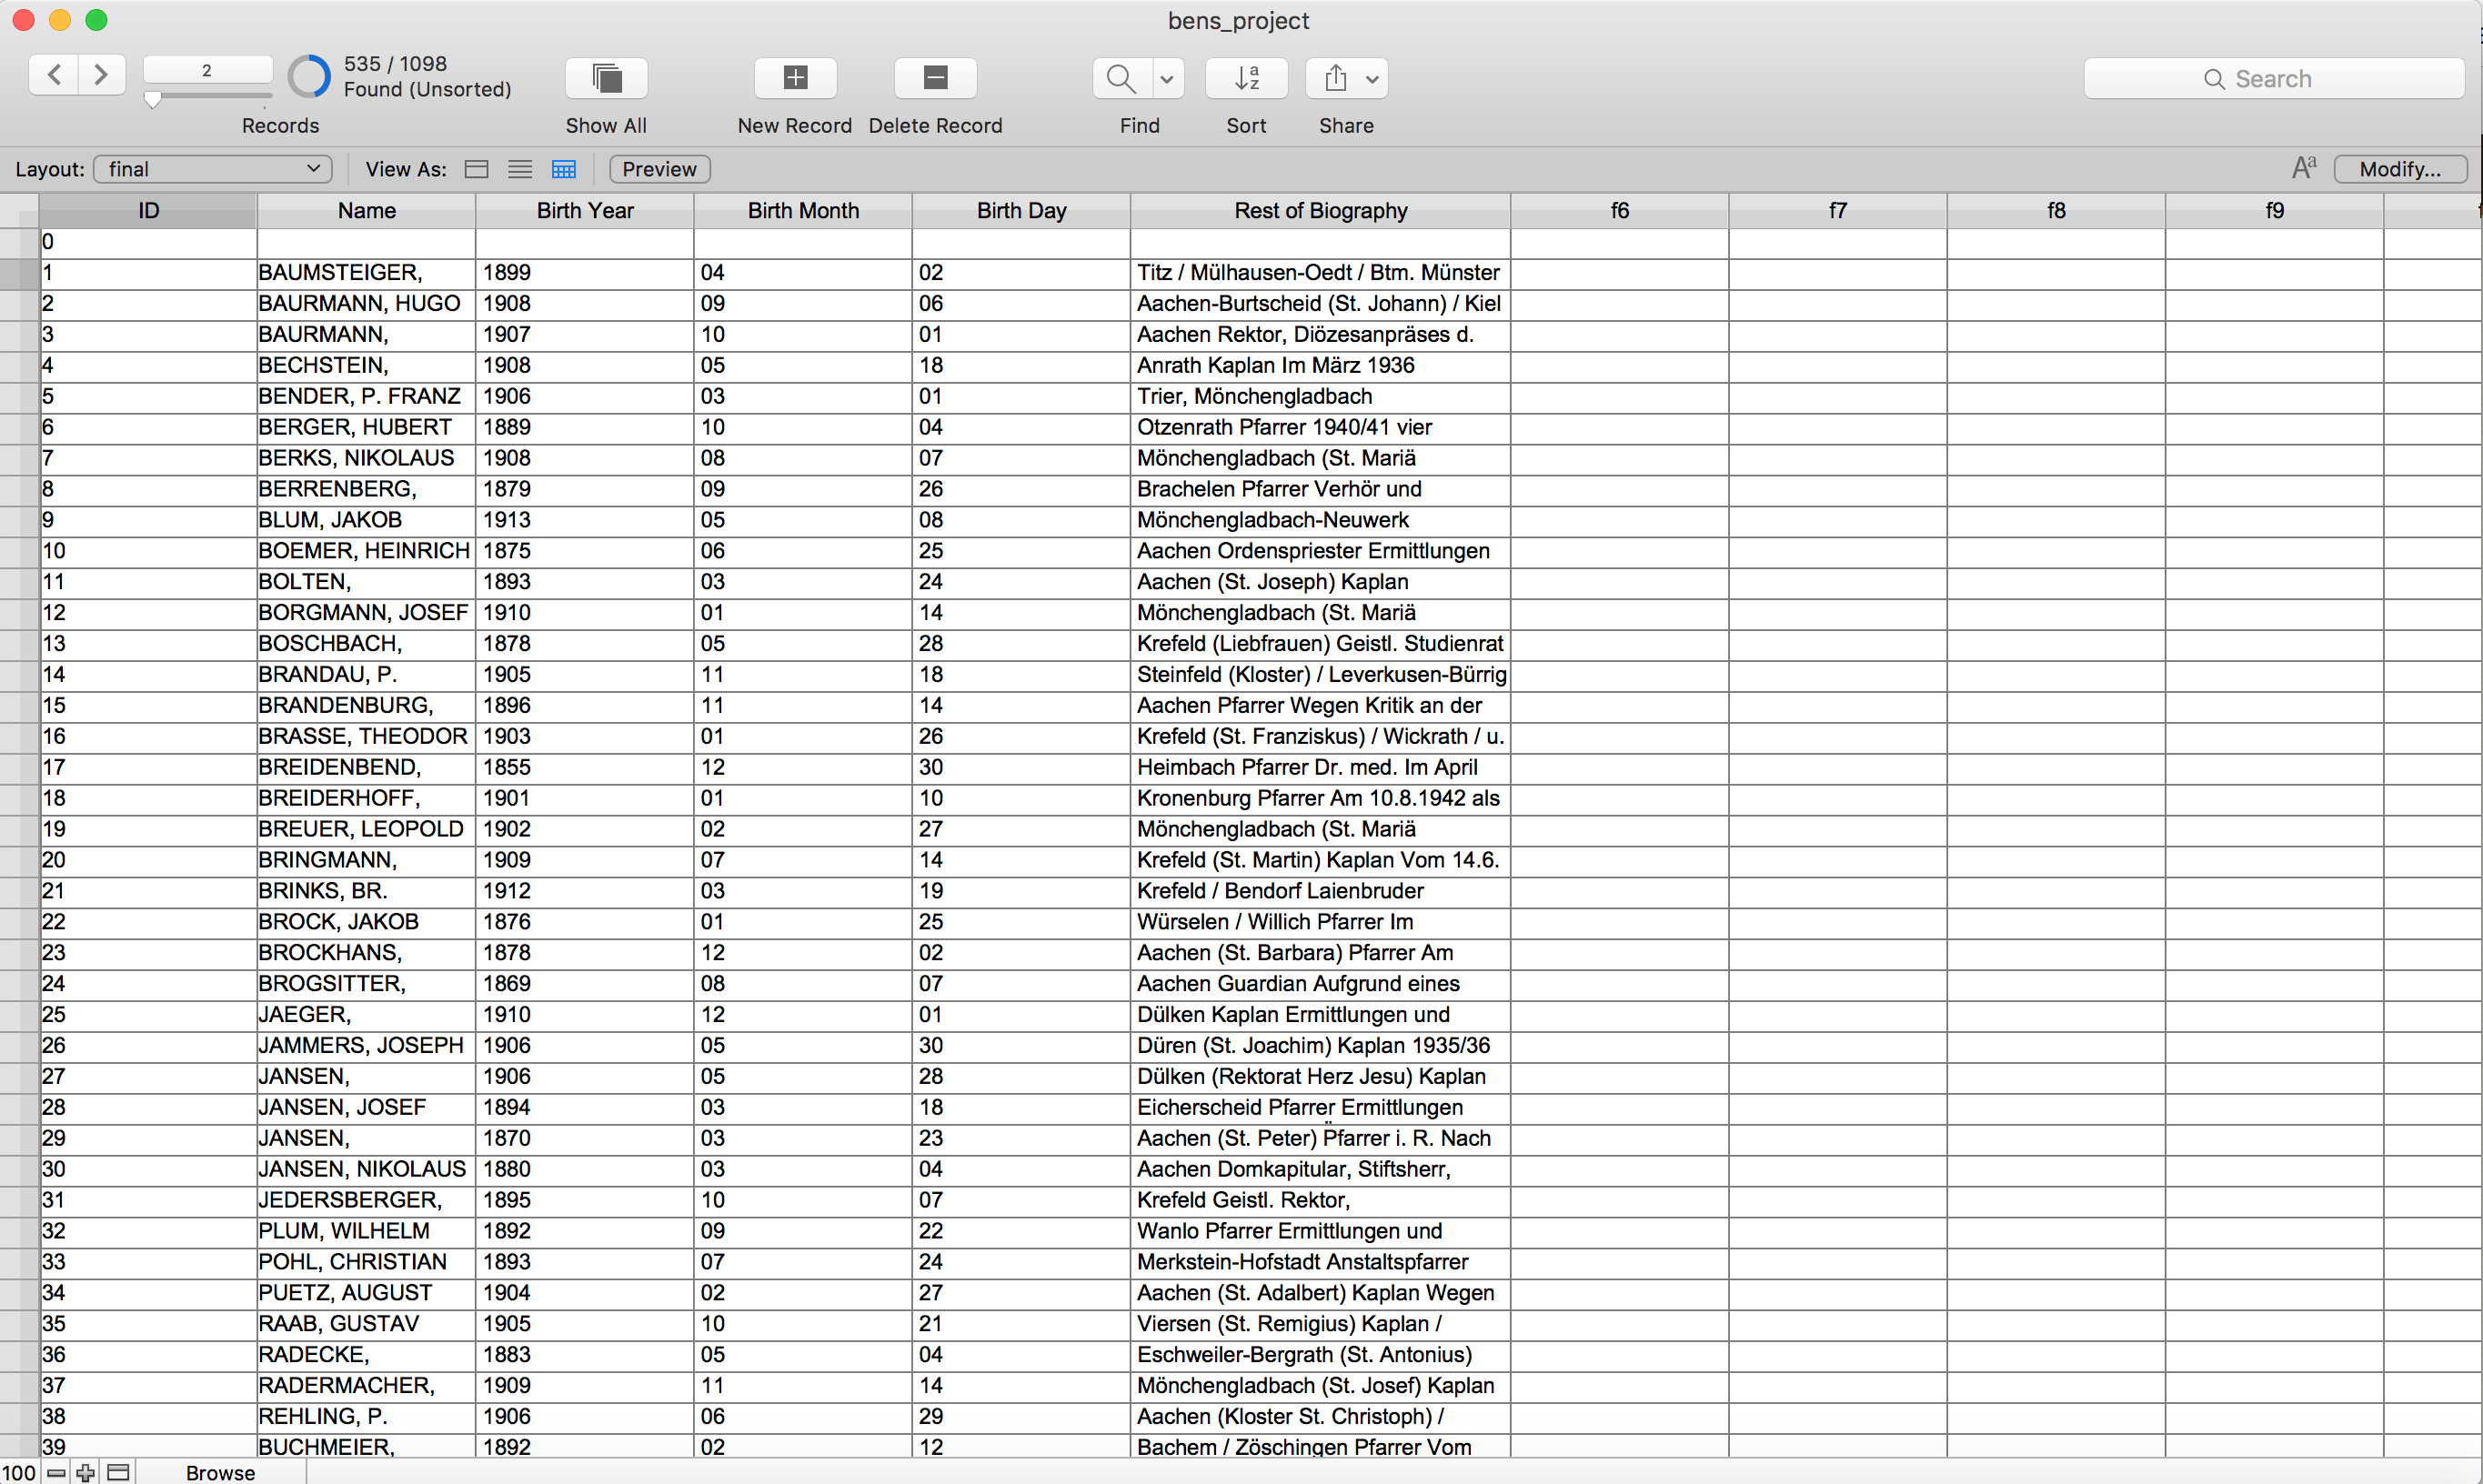2483x1484 pixels.
Task: Click the Share export icon
Action: point(1336,78)
